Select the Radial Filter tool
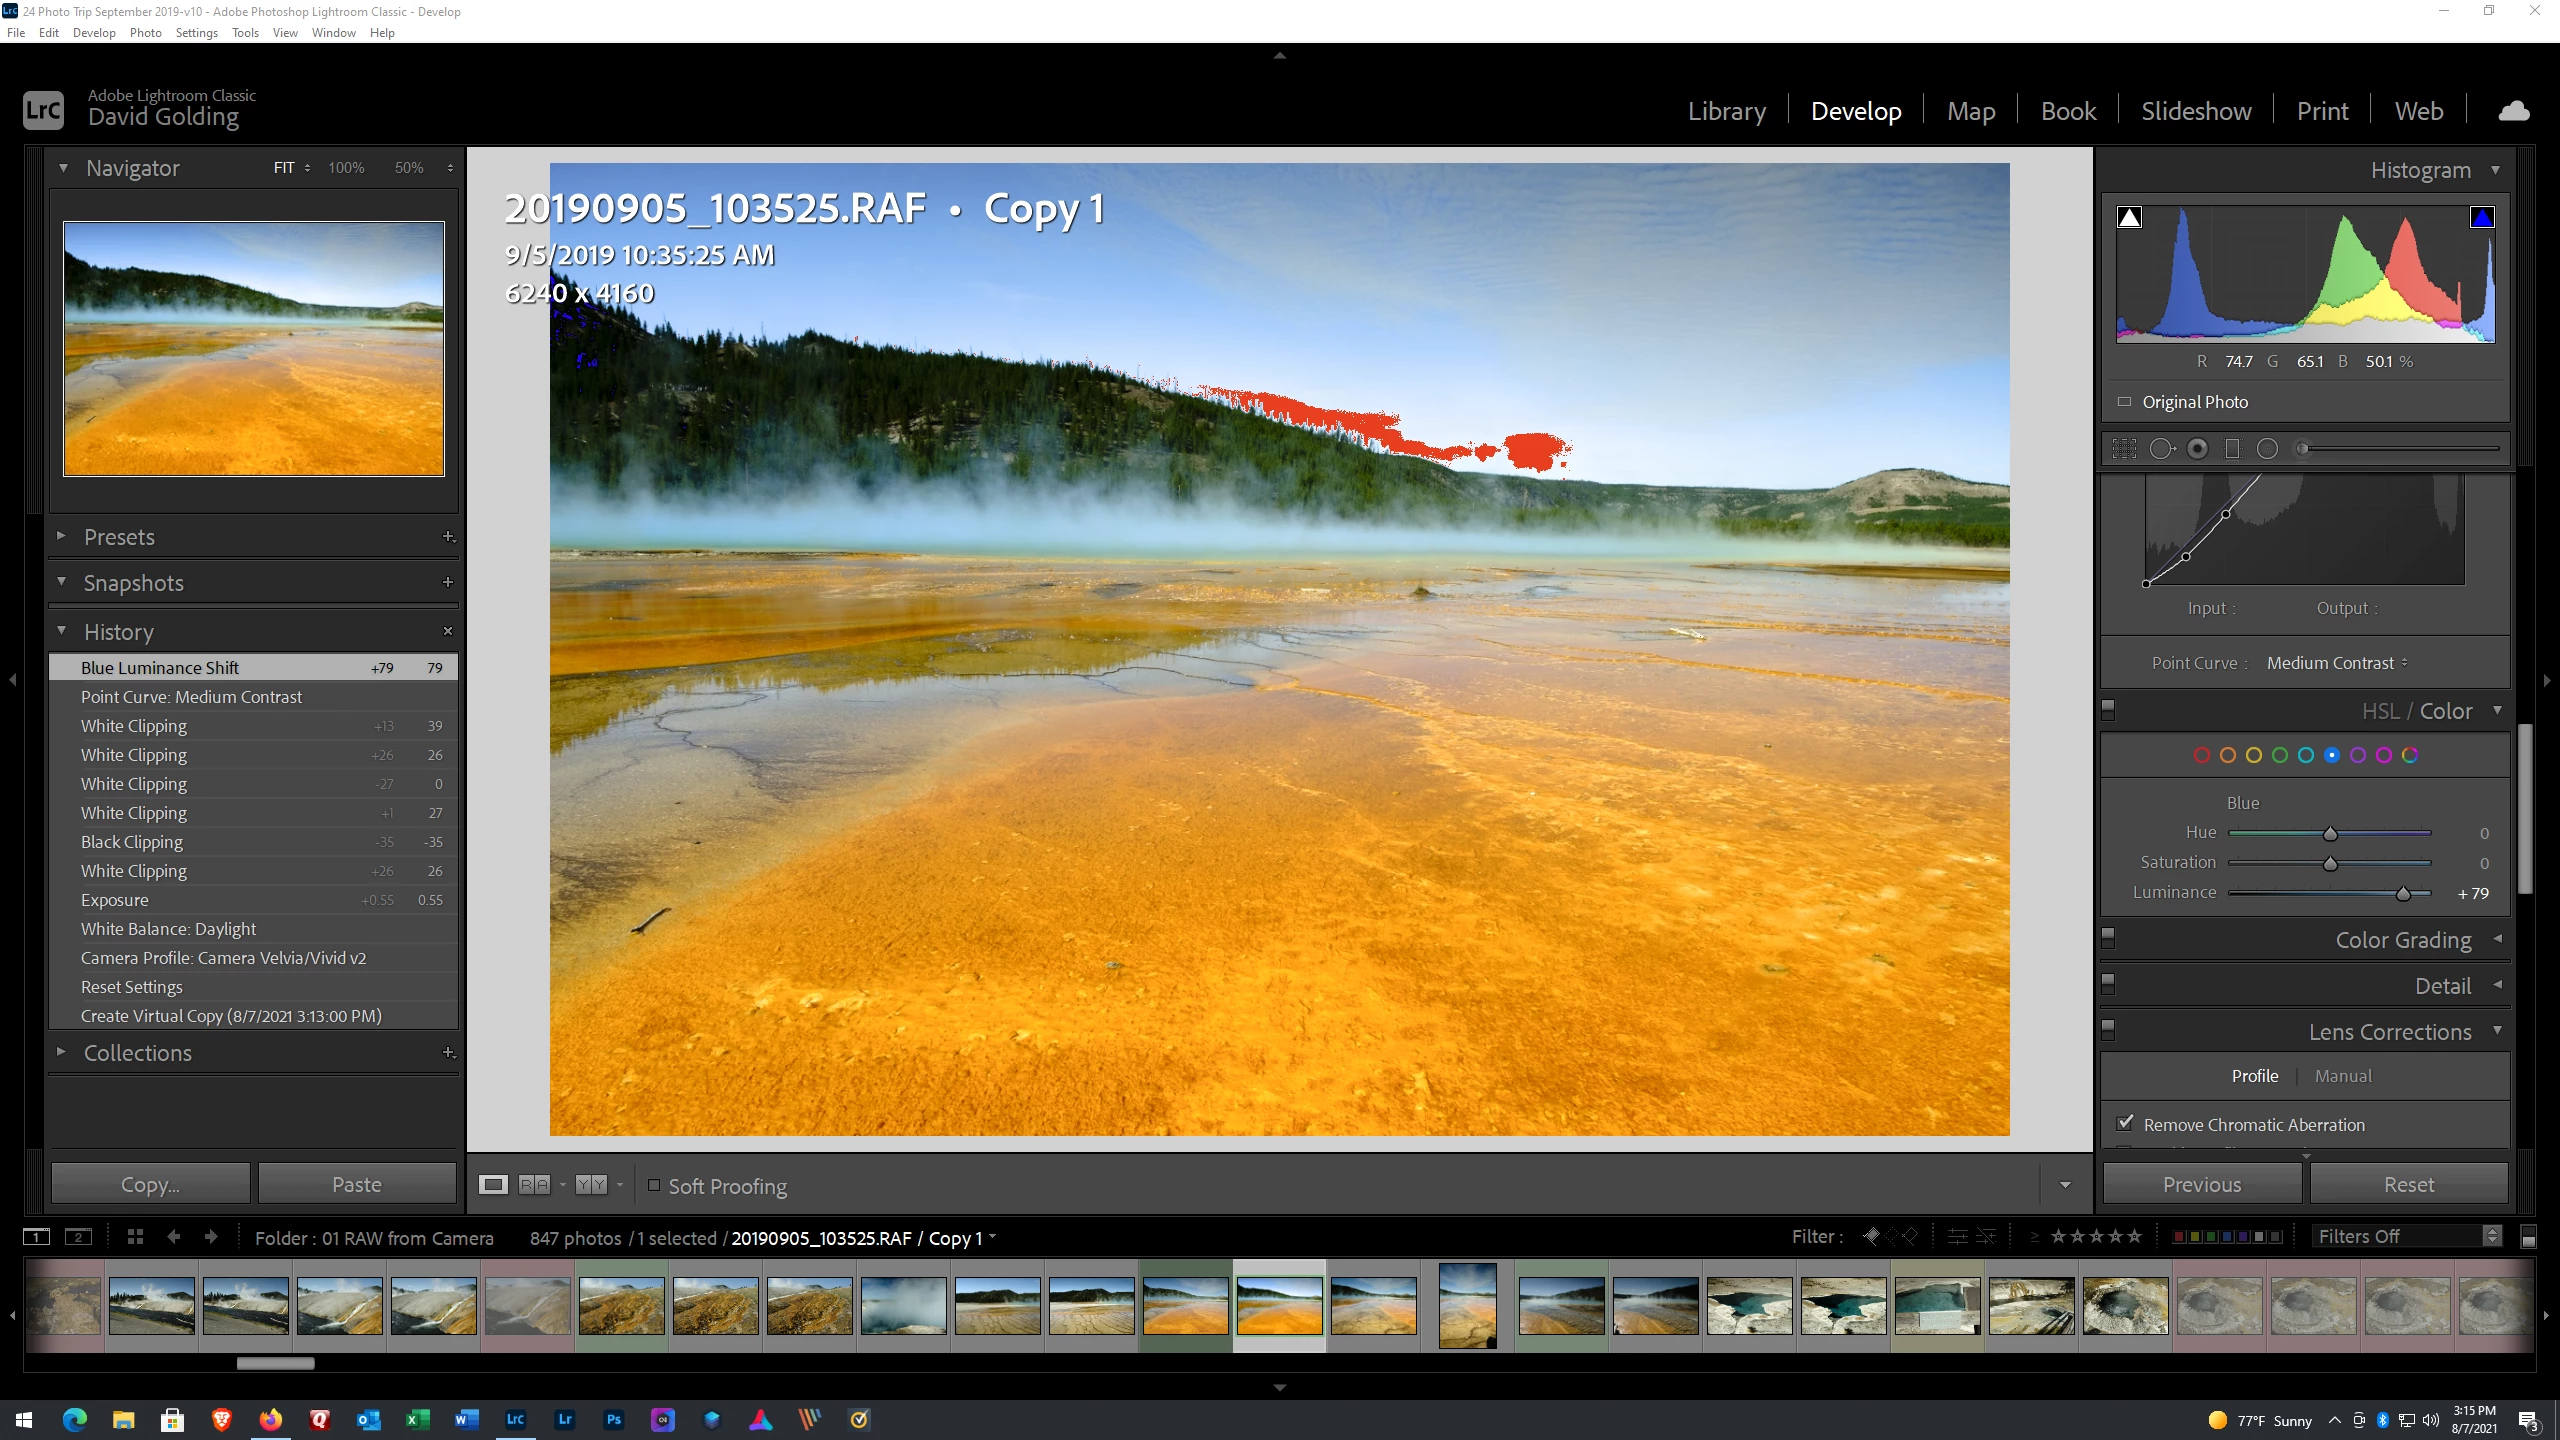Screen dimensions: 2560x1440 pyautogui.click(x=2267, y=449)
